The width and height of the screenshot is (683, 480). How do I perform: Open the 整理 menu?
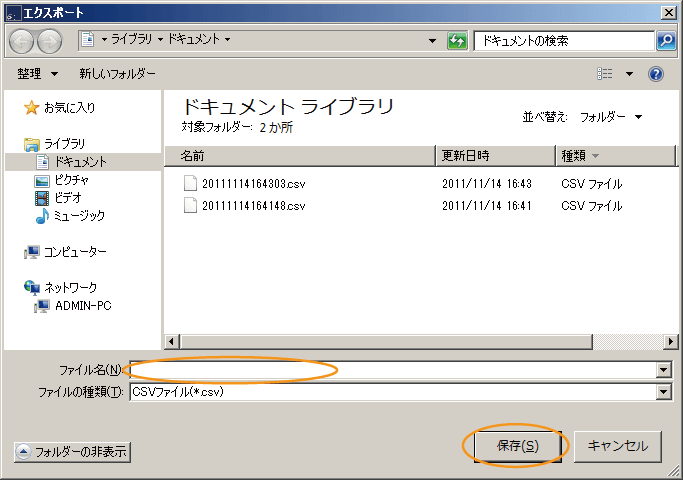coord(38,74)
